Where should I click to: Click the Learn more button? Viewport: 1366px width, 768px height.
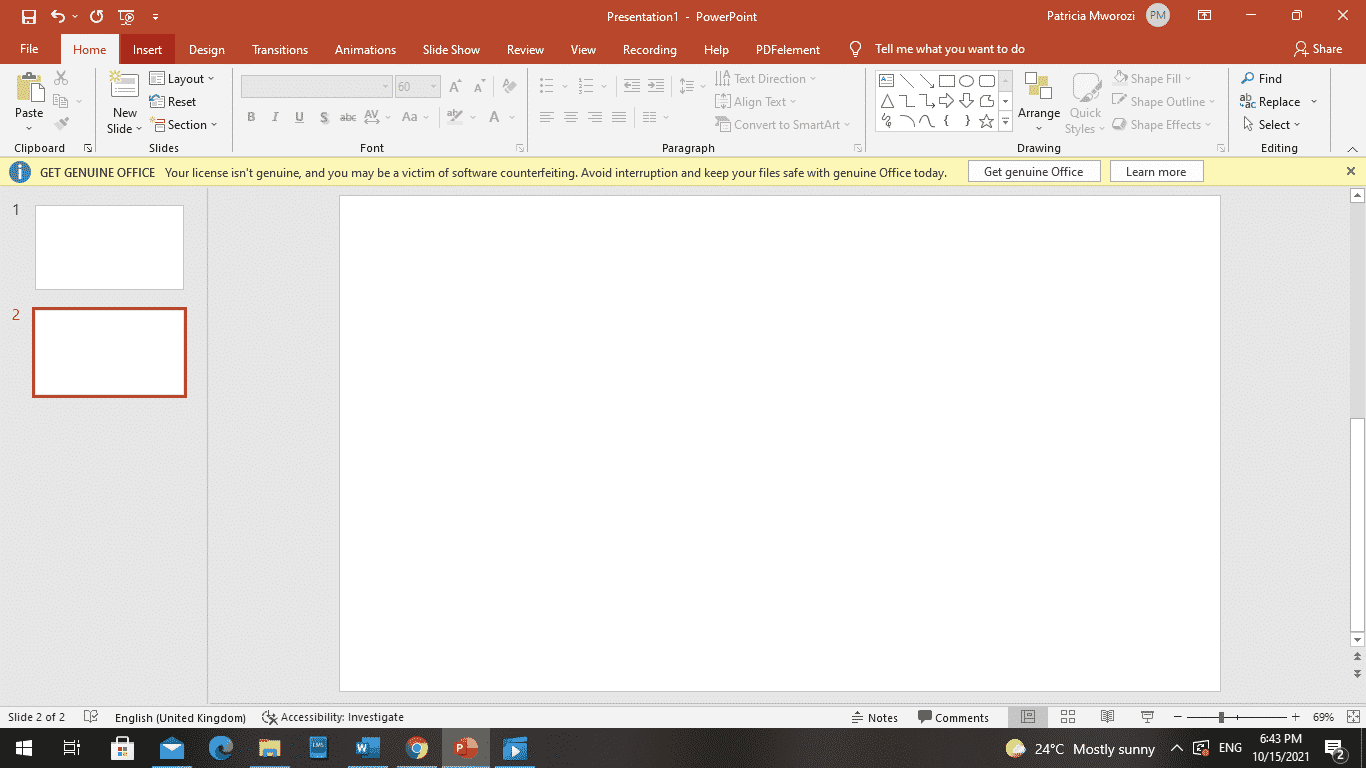[x=1155, y=172]
